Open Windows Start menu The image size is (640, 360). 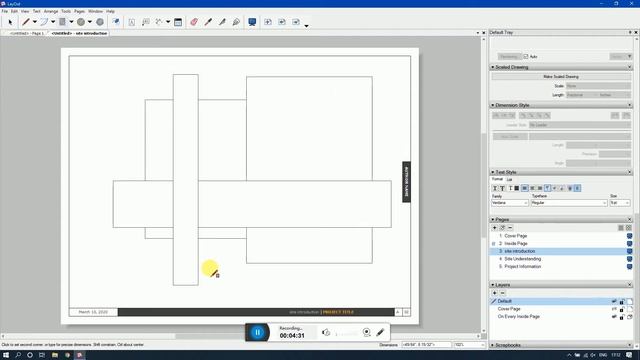(6, 355)
